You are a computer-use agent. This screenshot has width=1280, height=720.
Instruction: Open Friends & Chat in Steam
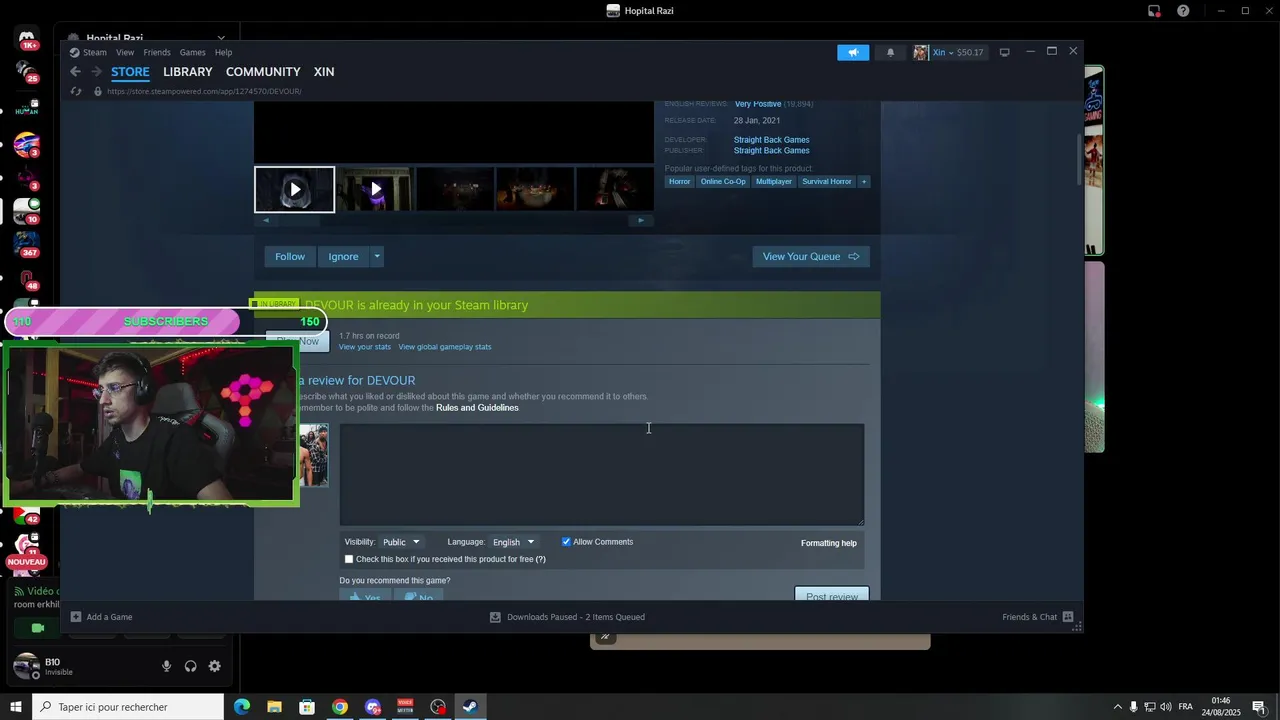coord(1037,617)
